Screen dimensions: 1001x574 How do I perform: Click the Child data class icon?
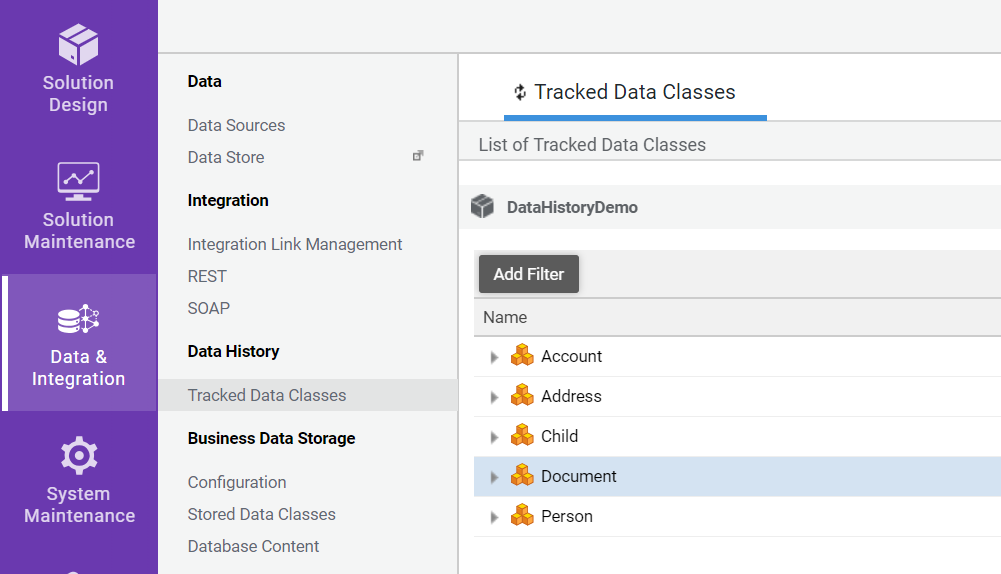coord(522,436)
